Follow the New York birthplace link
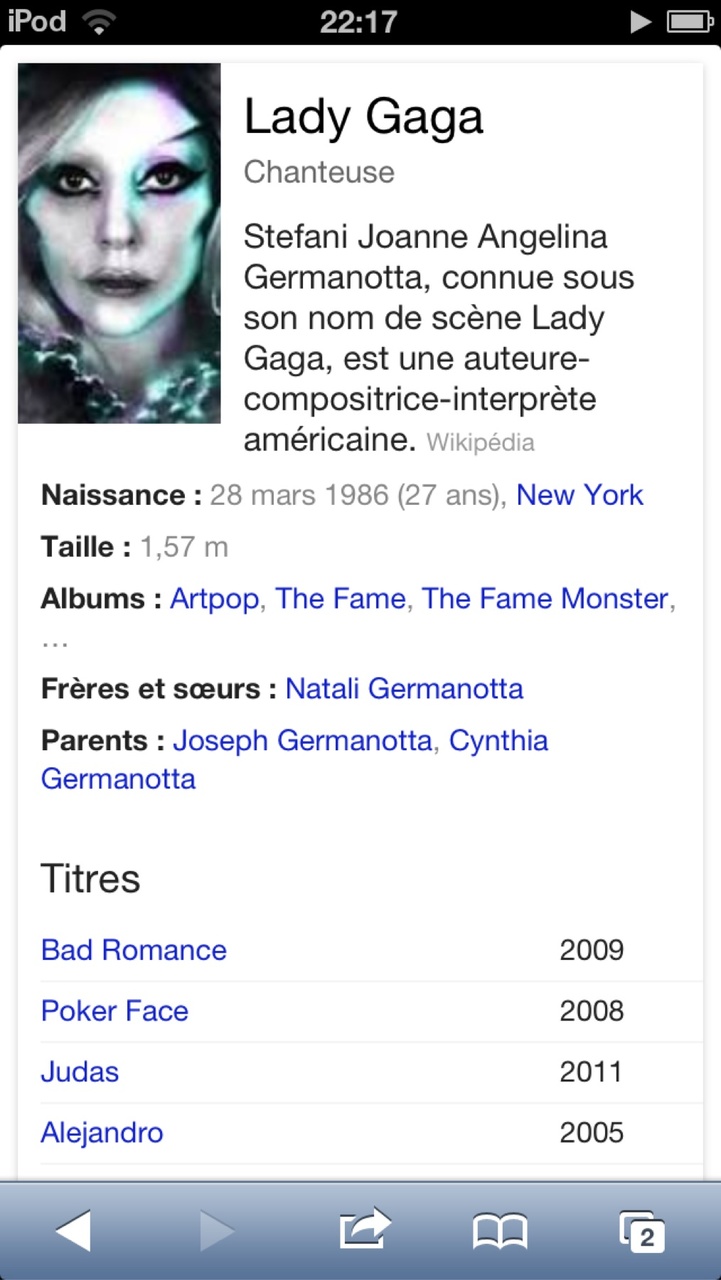 [580, 495]
